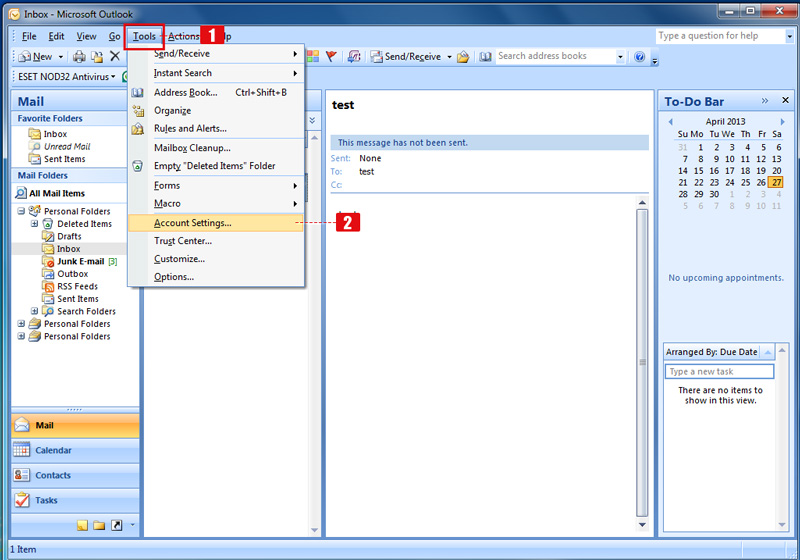Expand the Search Folders tree node
800x560 pixels.
click(35, 311)
